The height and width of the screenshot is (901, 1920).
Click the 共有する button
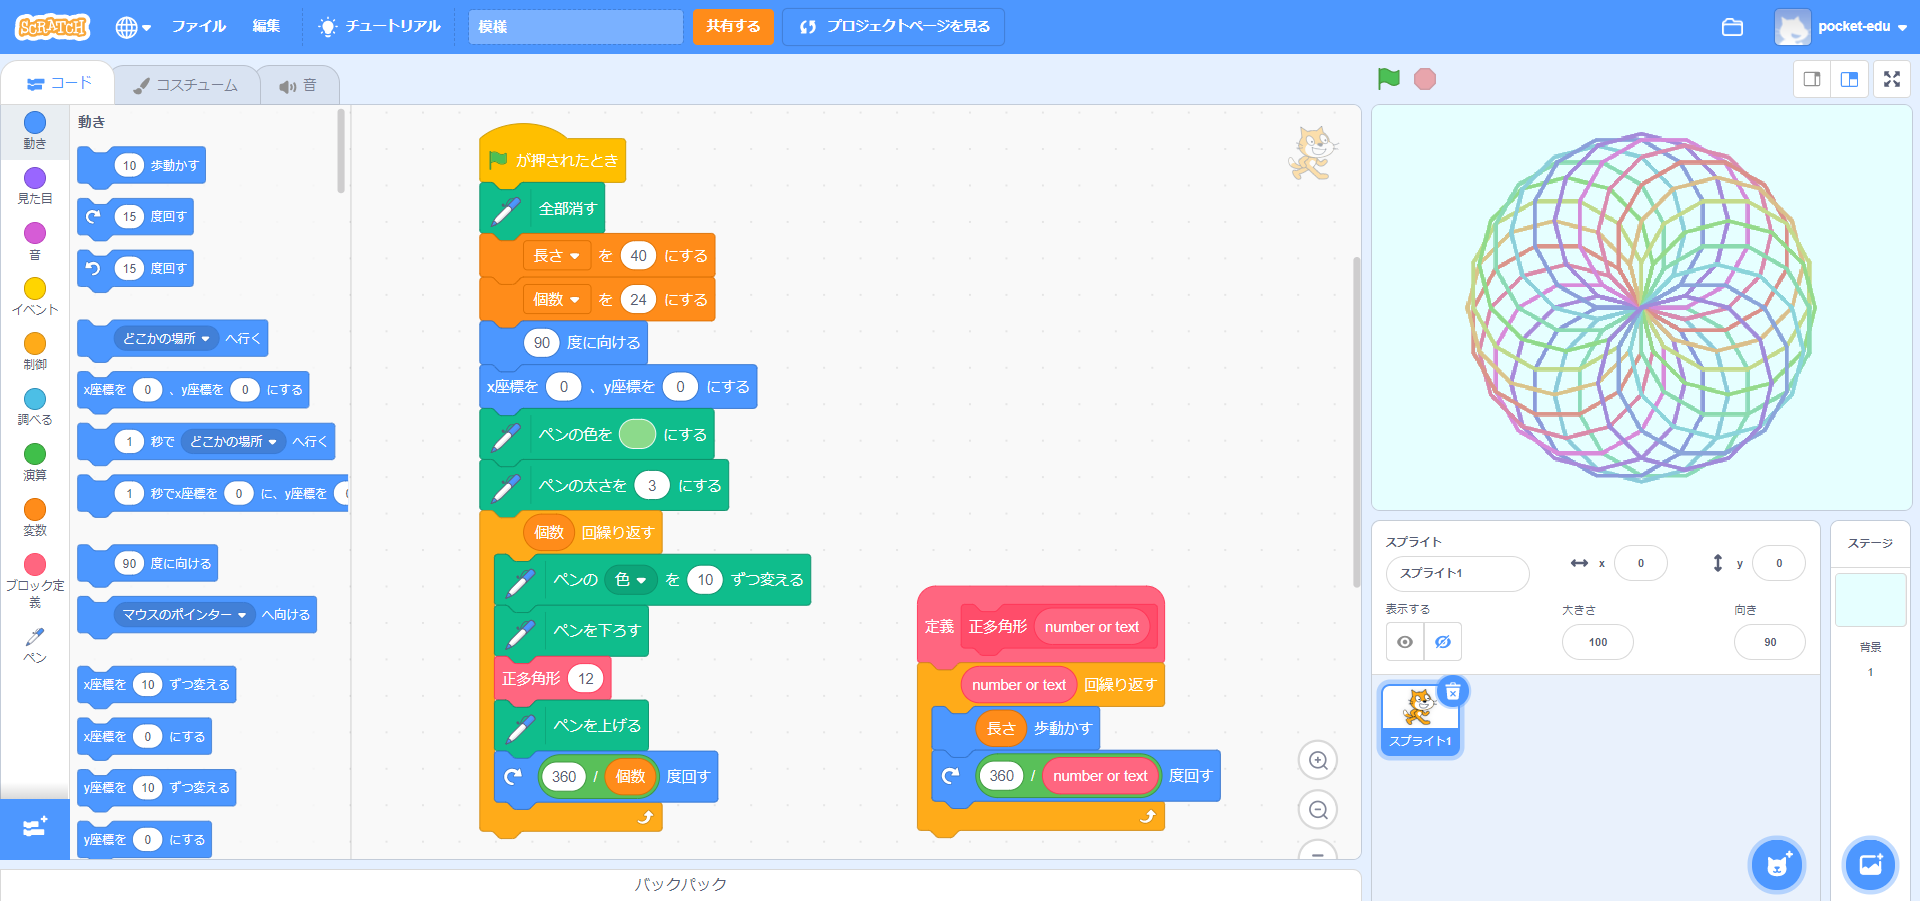click(733, 27)
